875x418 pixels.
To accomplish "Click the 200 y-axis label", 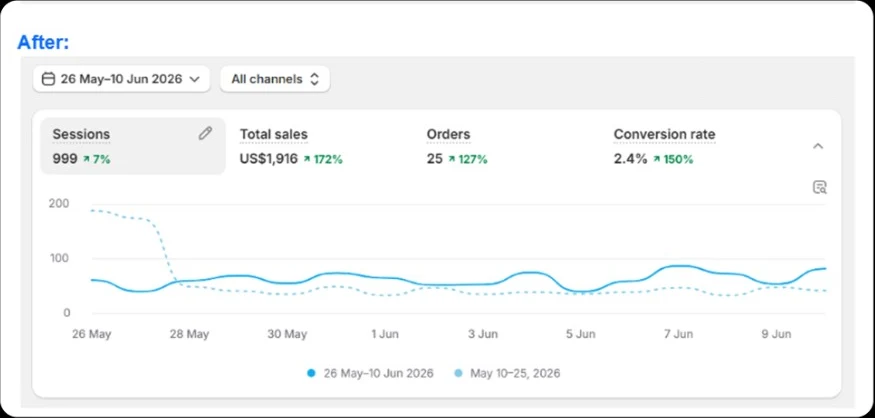I will [x=59, y=204].
